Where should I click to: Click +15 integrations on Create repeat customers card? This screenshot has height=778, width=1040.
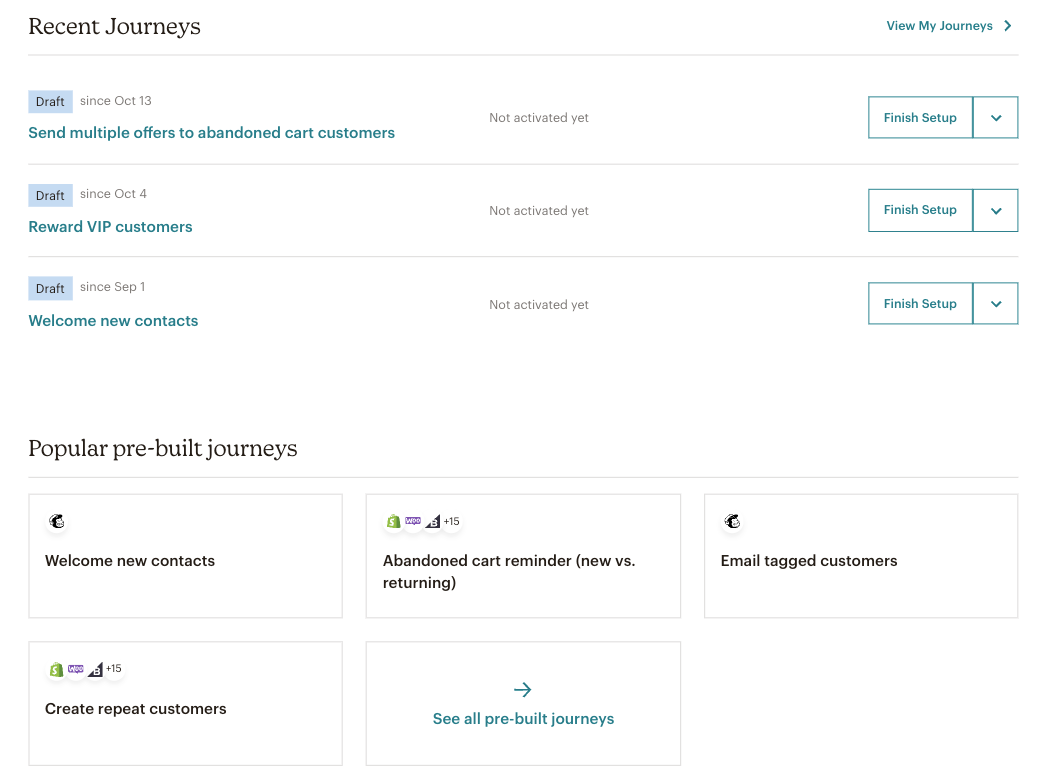(x=114, y=669)
